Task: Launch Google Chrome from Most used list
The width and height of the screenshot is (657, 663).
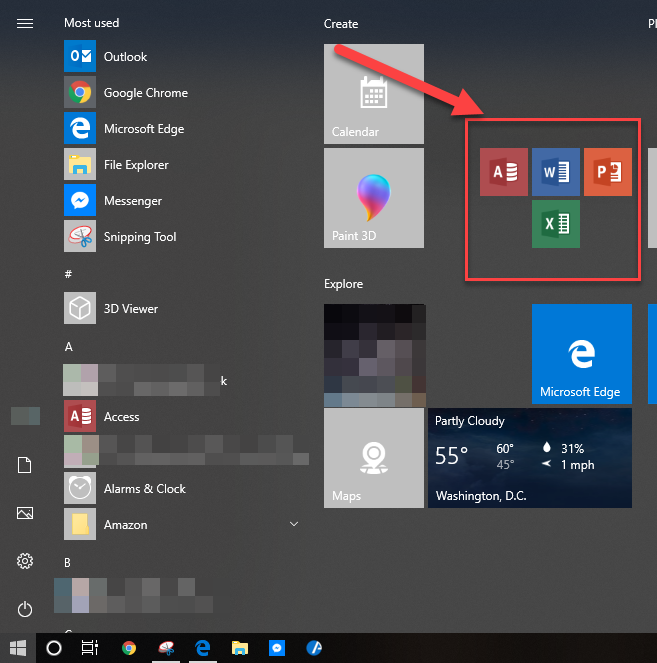Action: point(145,93)
